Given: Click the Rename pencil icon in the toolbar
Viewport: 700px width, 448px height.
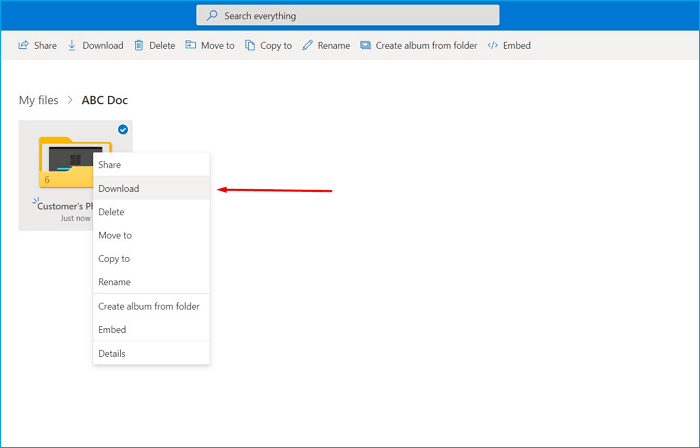Looking at the screenshot, I should click(x=308, y=46).
